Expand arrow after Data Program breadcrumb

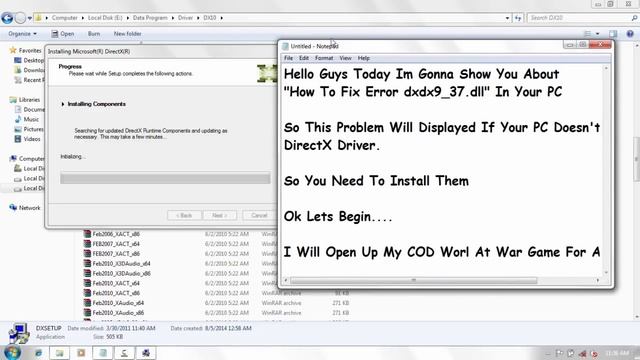click(173, 18)
